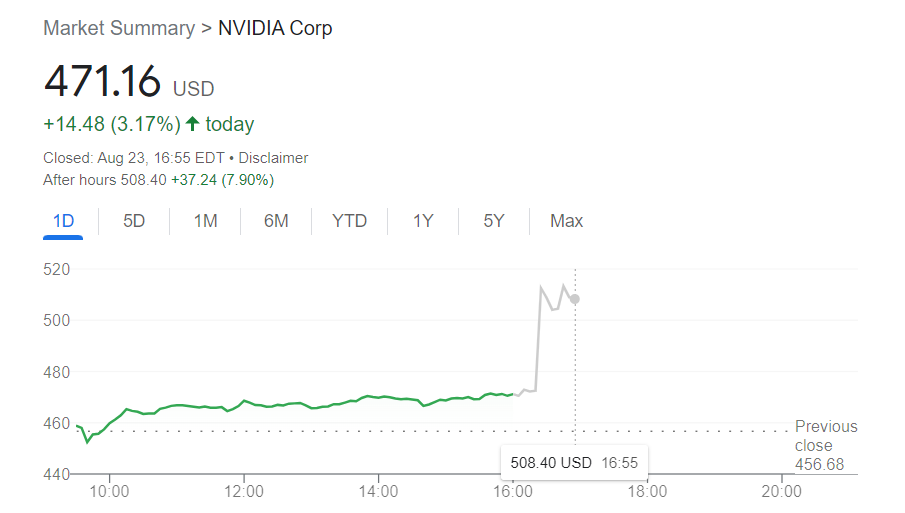905x513 pixels.
Task: Click the +14.48 (3.17%) change text
Action: point(112,125)
